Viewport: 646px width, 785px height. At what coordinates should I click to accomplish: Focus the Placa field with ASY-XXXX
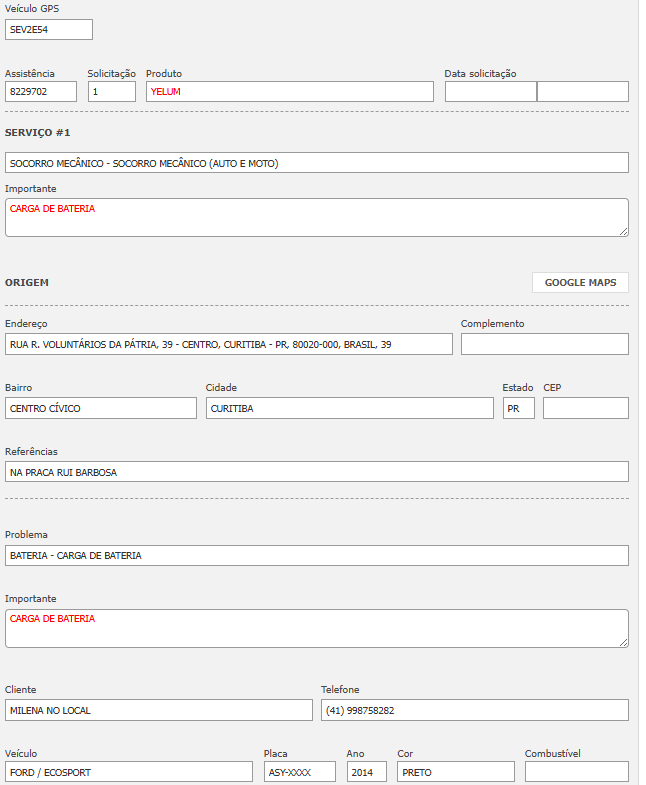299,772
